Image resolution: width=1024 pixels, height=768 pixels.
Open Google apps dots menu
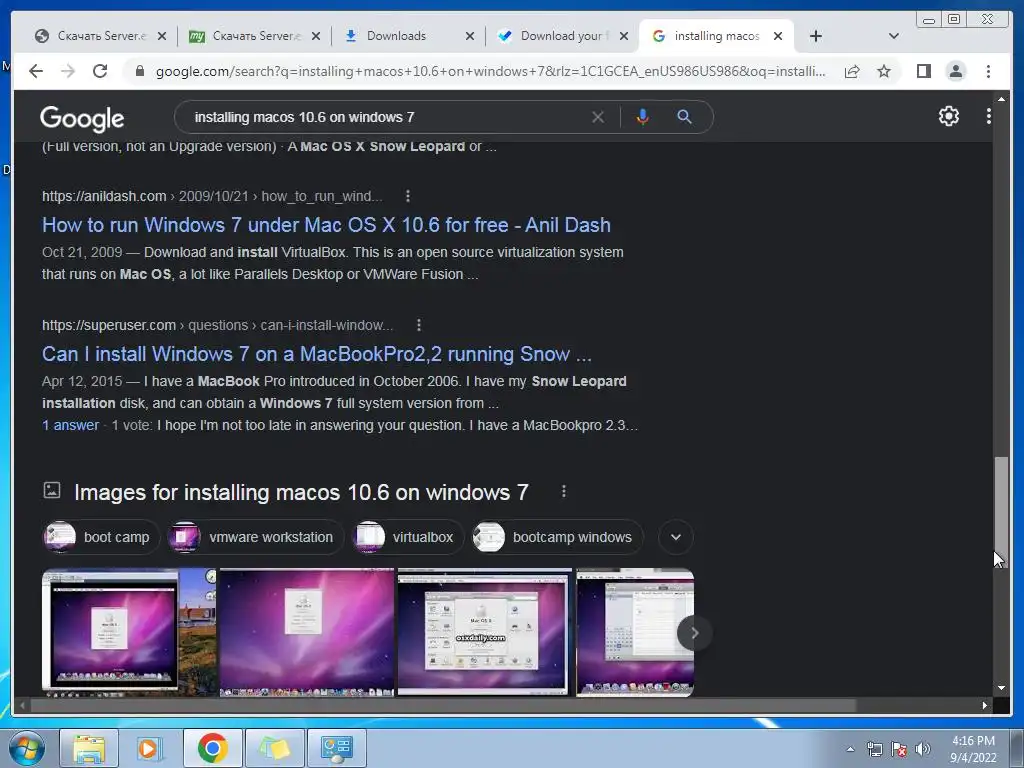point(988,116)
